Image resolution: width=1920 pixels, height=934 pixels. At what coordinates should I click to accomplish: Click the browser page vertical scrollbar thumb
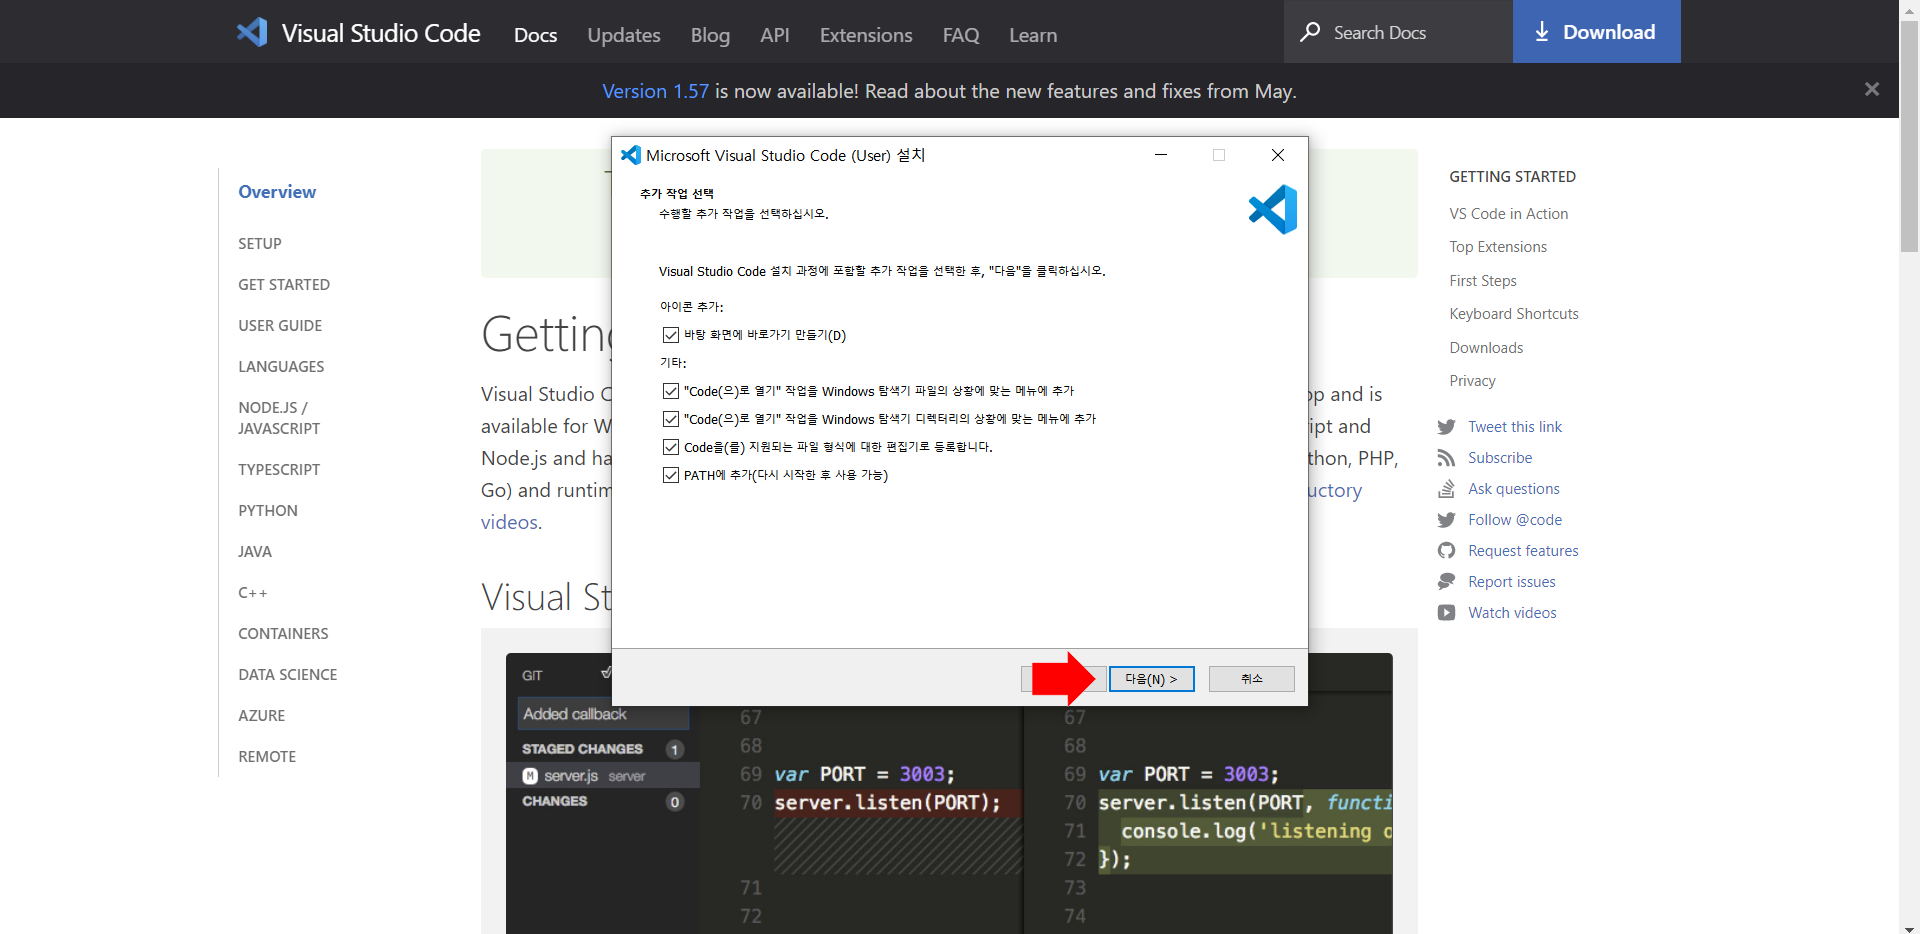click(1909, 135)
